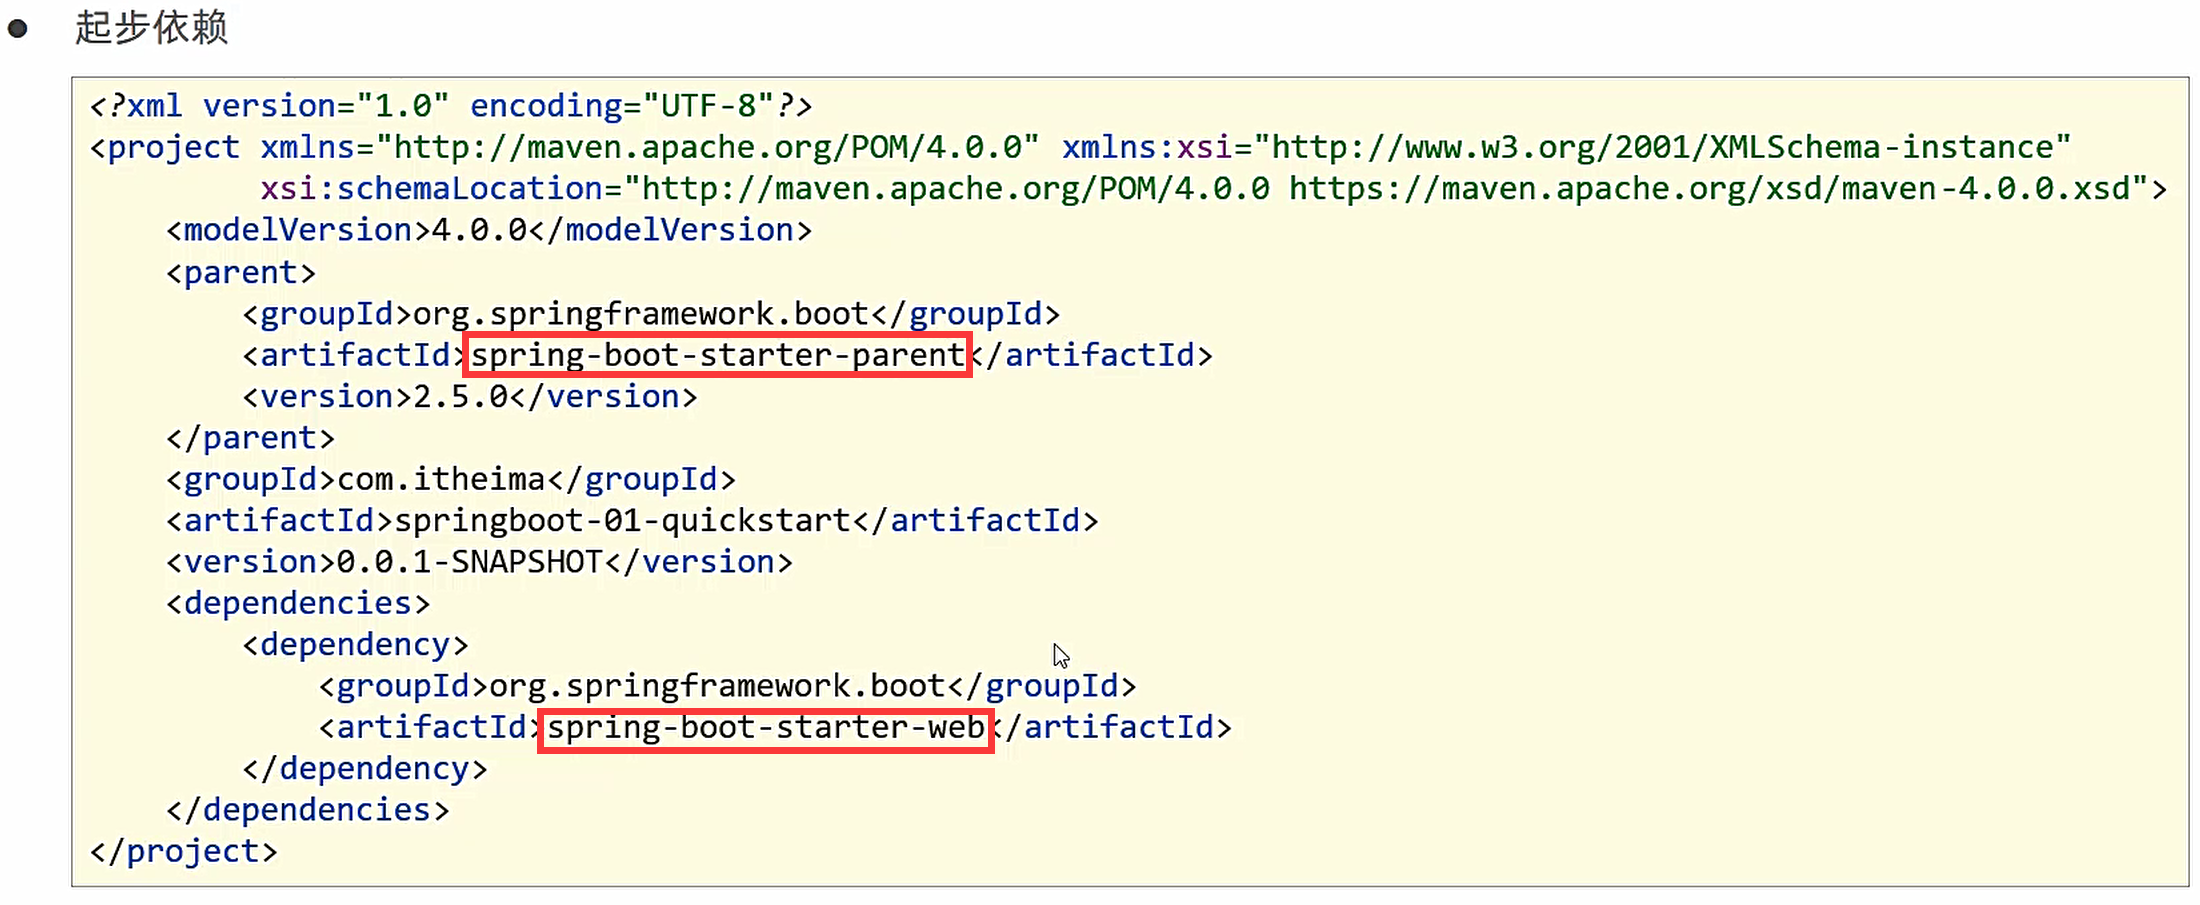Click the closing </dependency> tag
The height and width of the screenshot is (905, 2200).
[365, 769]
